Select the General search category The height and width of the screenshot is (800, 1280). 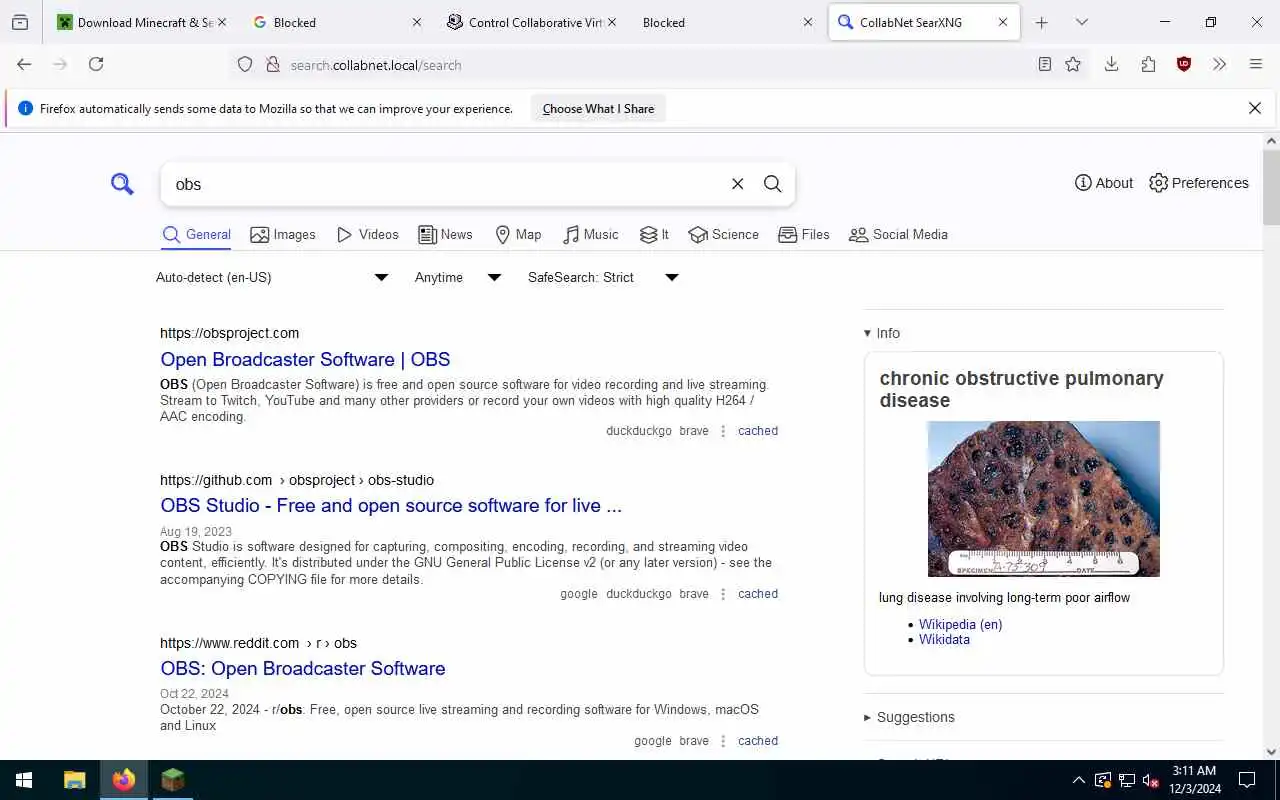coord(197,234)
